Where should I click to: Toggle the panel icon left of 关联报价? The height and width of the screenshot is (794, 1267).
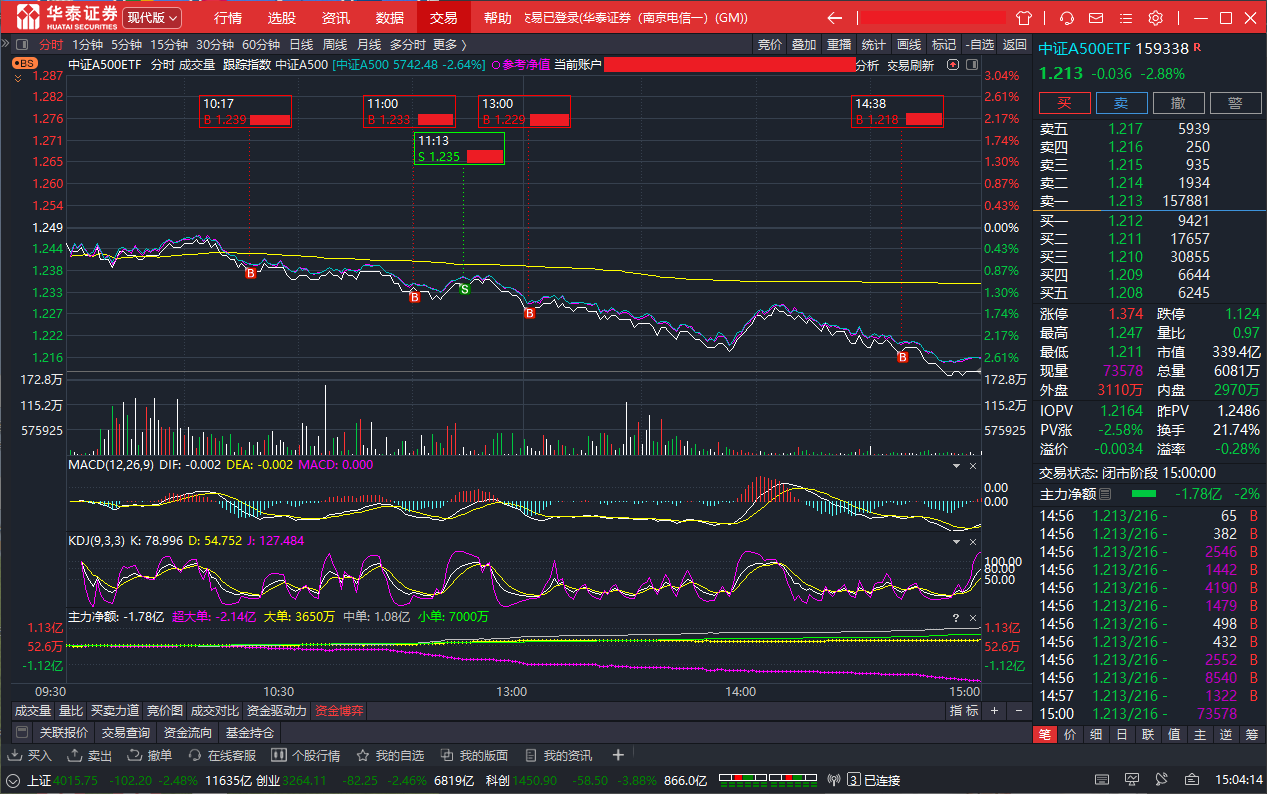(x=21, y=732)
